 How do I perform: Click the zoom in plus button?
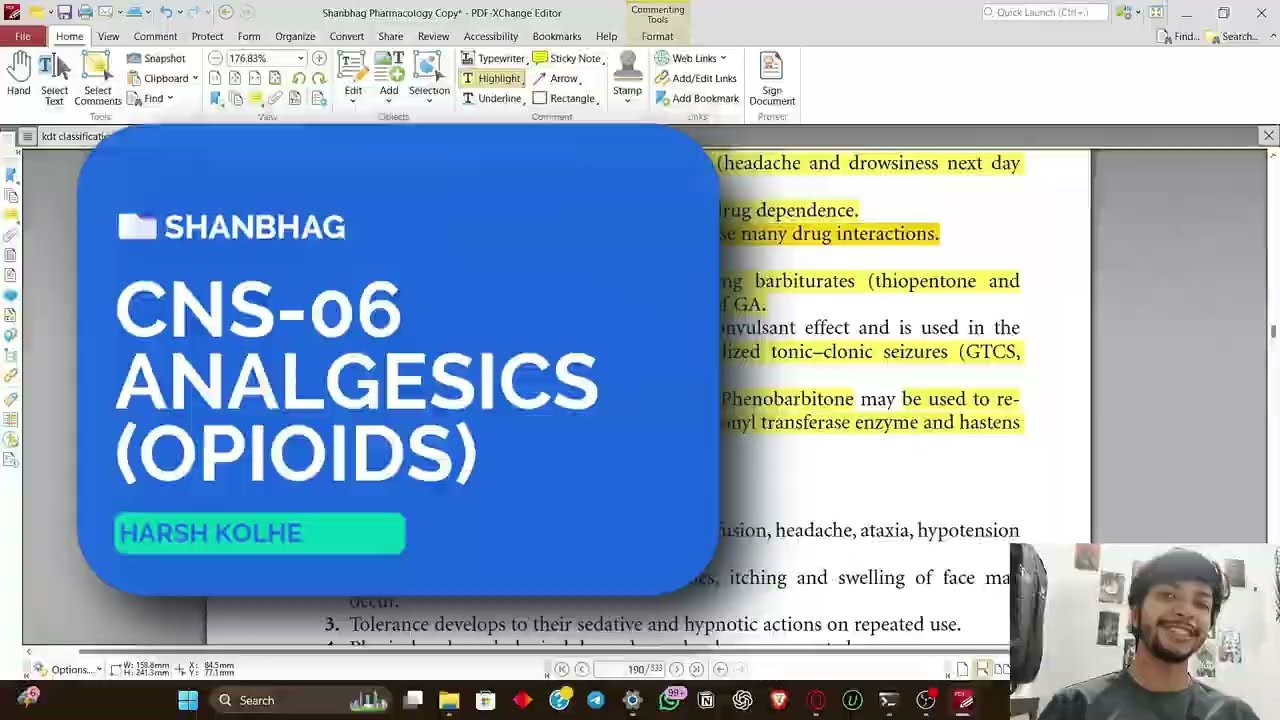tap(319, 58)
